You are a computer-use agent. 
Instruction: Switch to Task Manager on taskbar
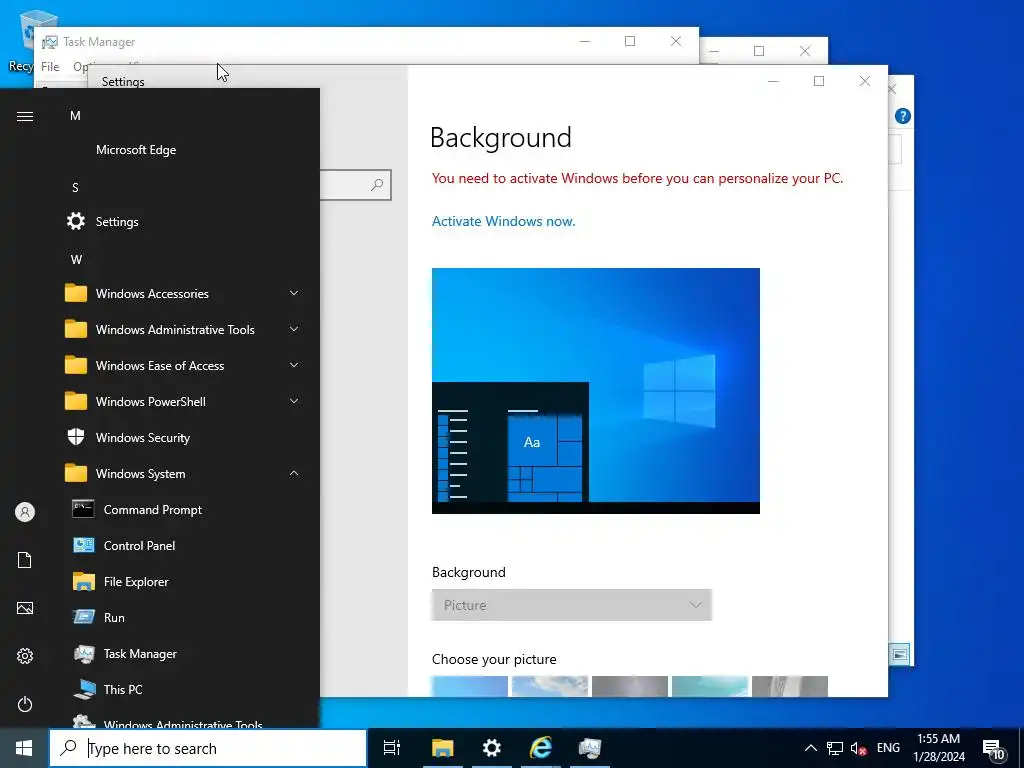(x=590, y=748)
